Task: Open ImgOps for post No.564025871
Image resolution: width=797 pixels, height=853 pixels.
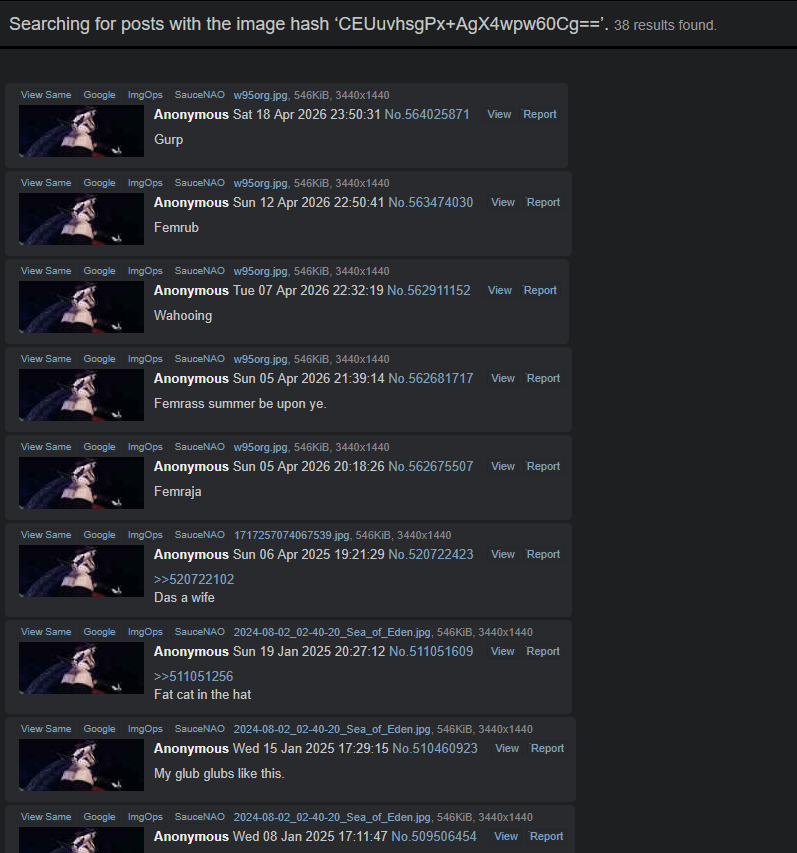Action: 145,95
